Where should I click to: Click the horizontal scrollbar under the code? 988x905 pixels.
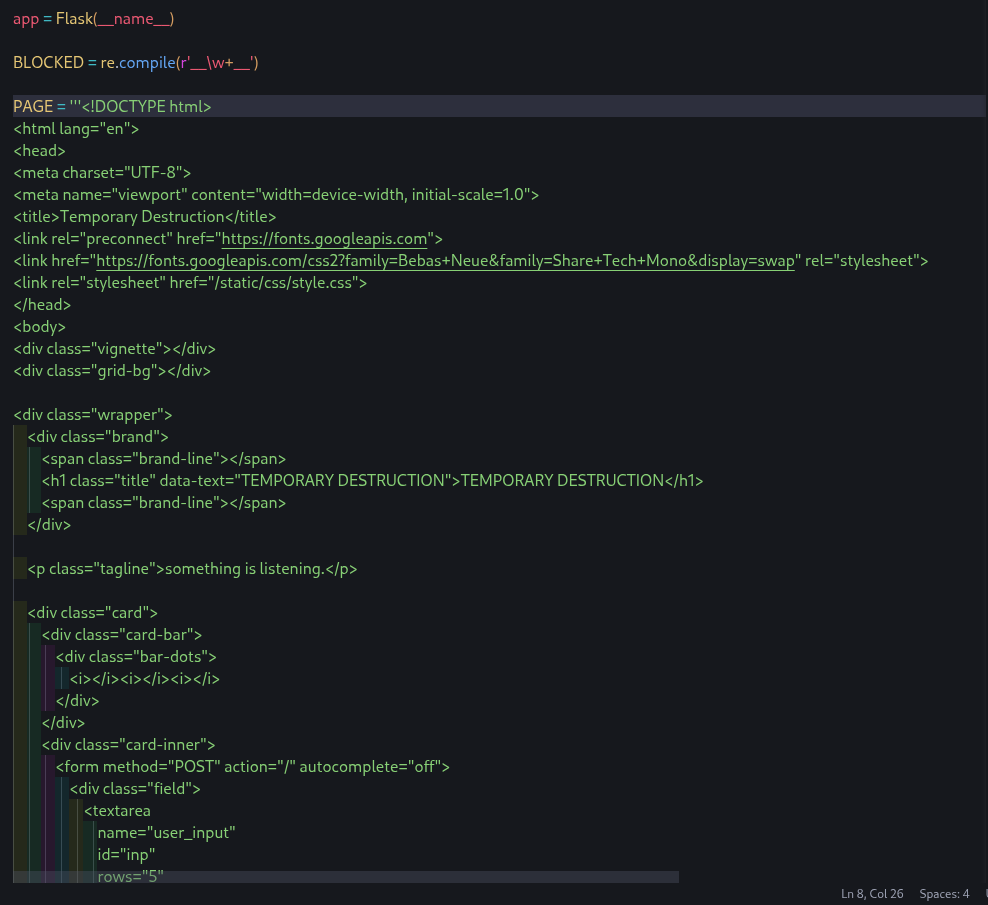(345, 877)
